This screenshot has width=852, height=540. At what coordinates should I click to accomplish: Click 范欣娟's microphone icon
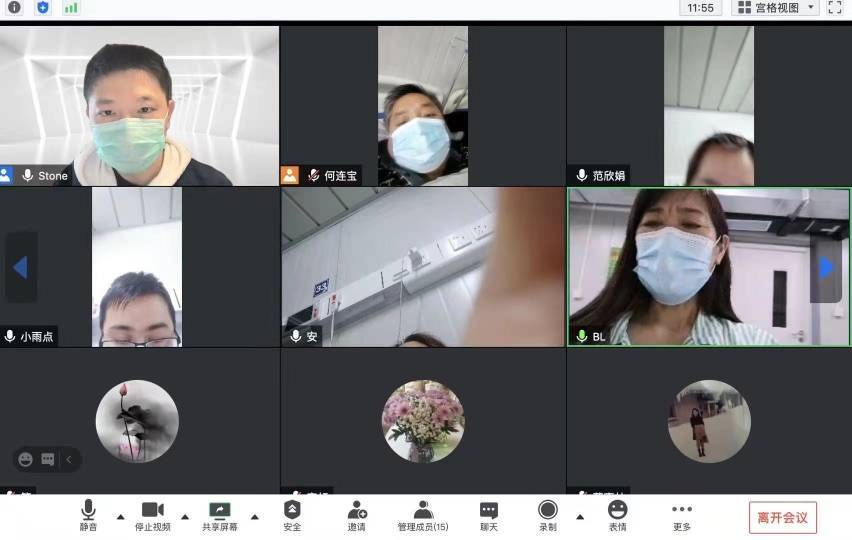tap(581, 175)
